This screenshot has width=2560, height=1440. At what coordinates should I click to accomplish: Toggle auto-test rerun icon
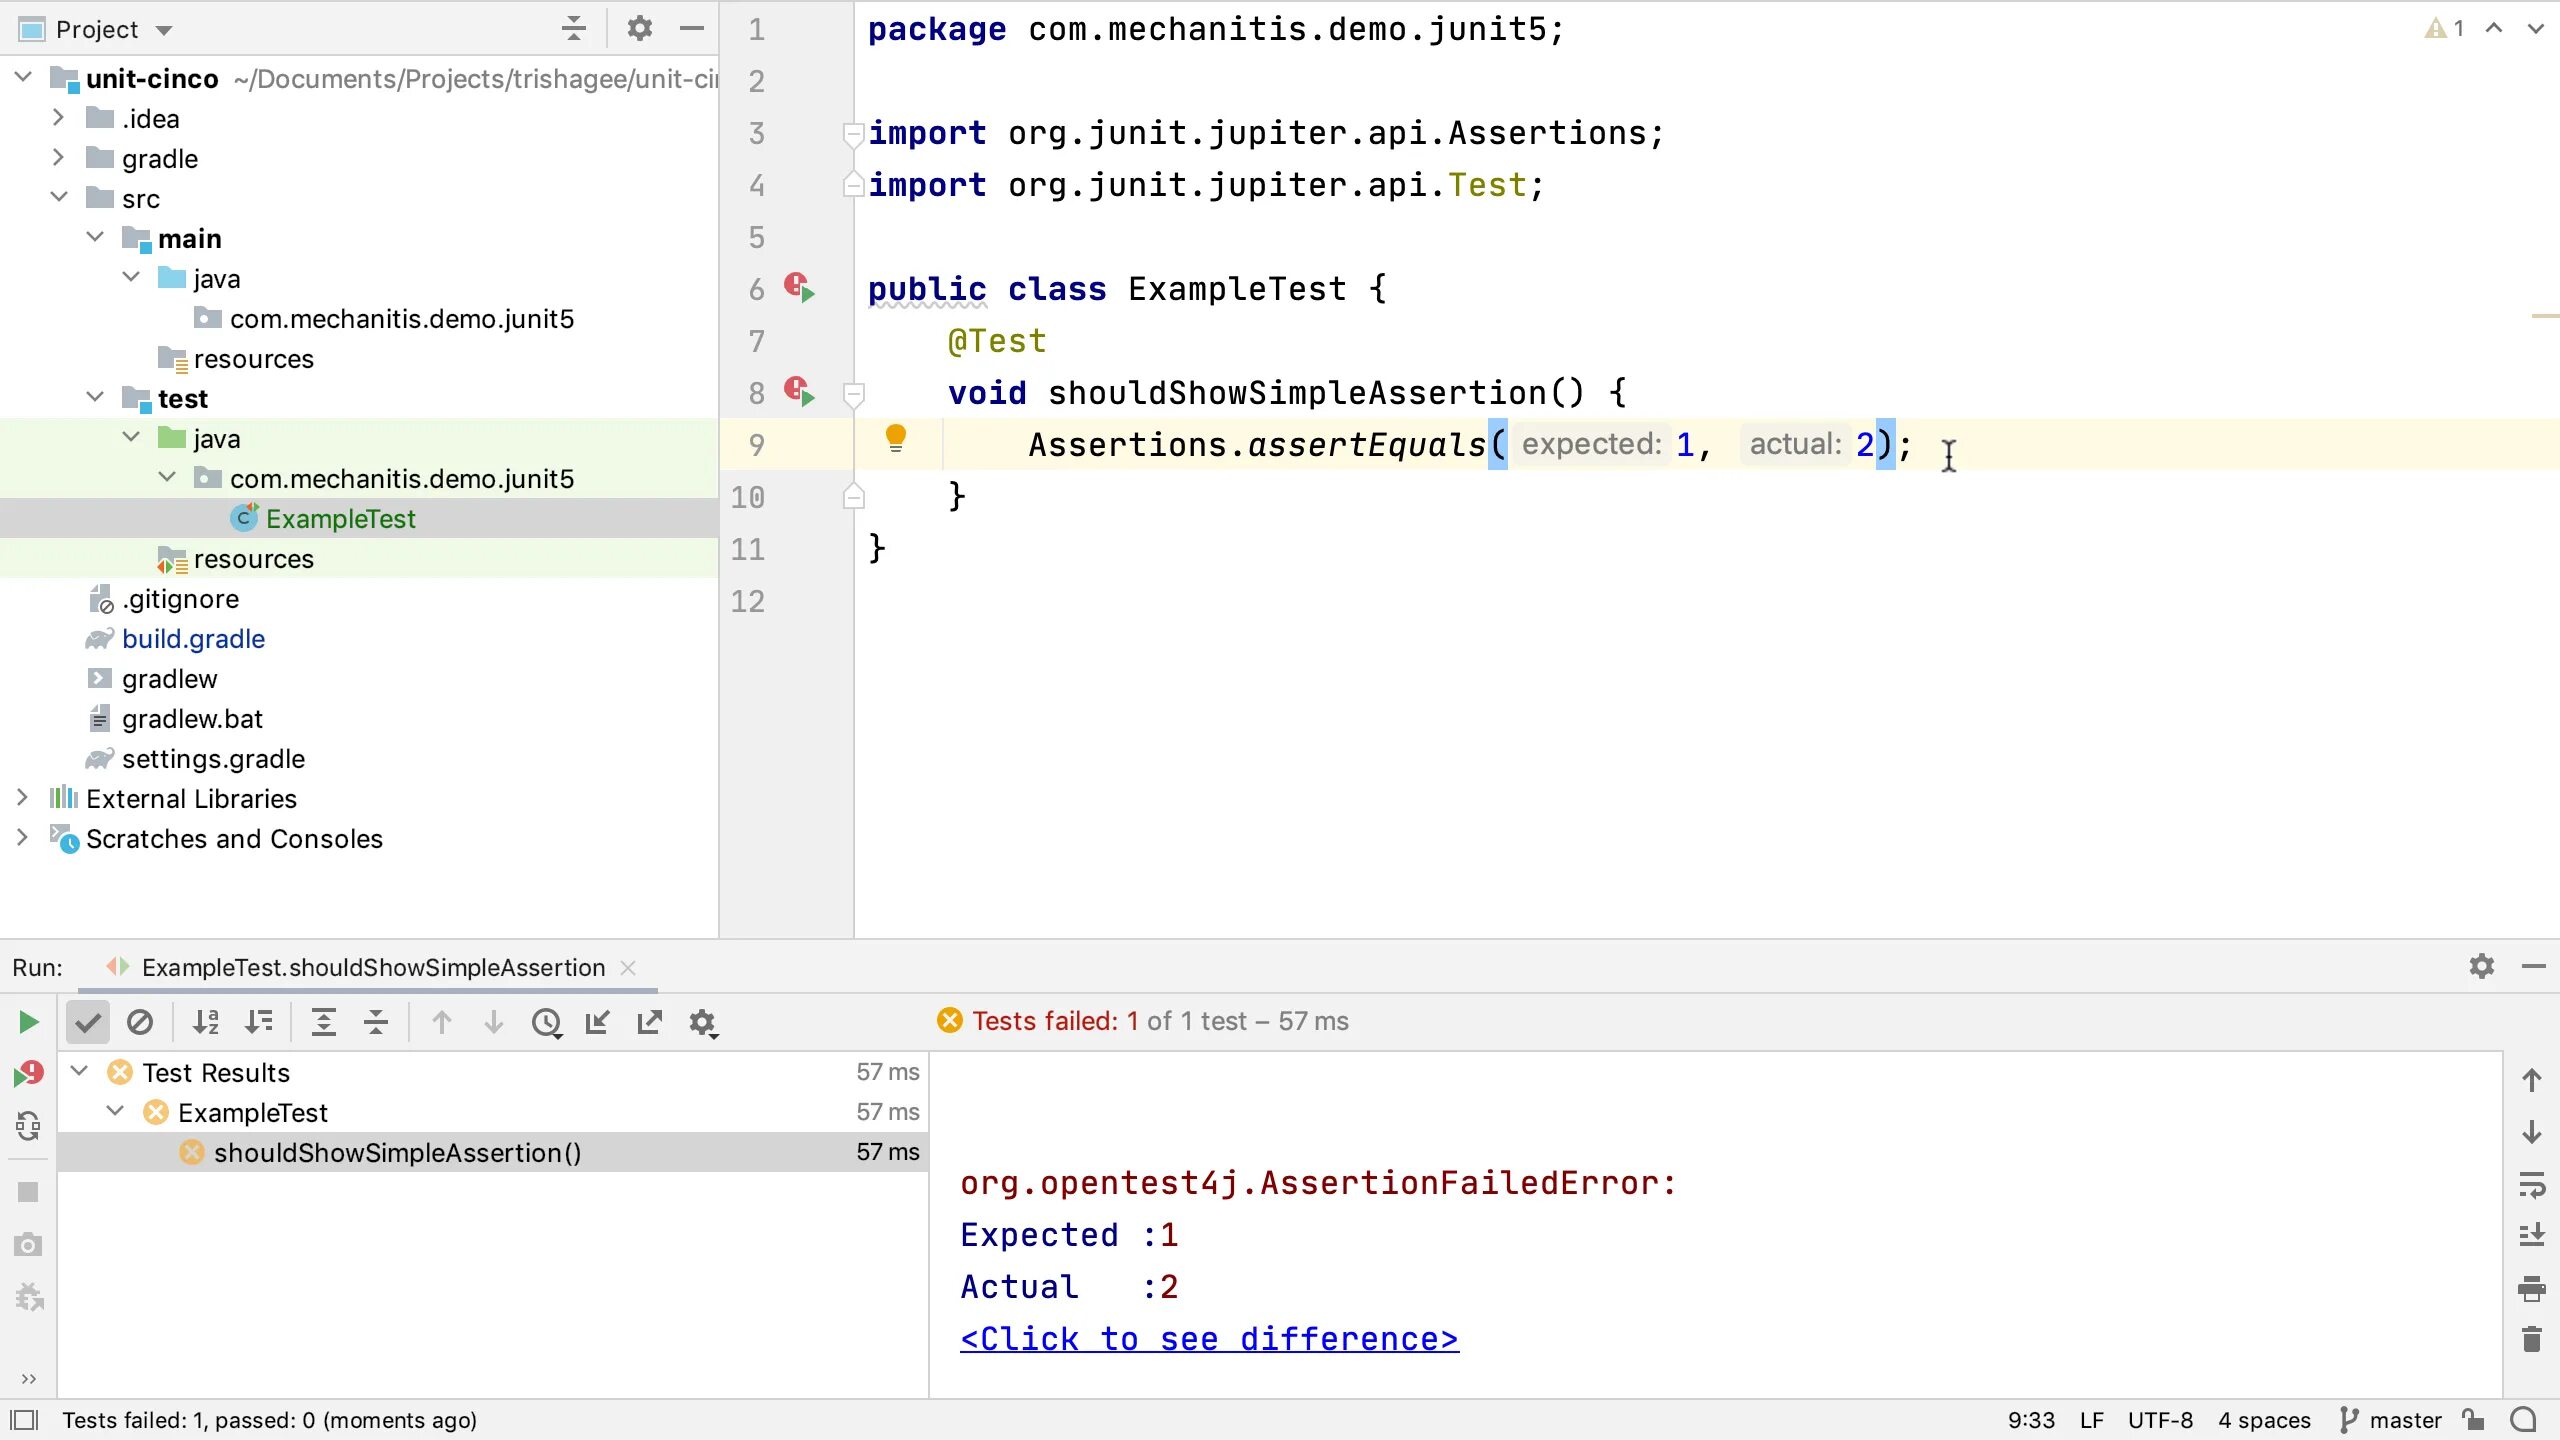point(28,1126)
